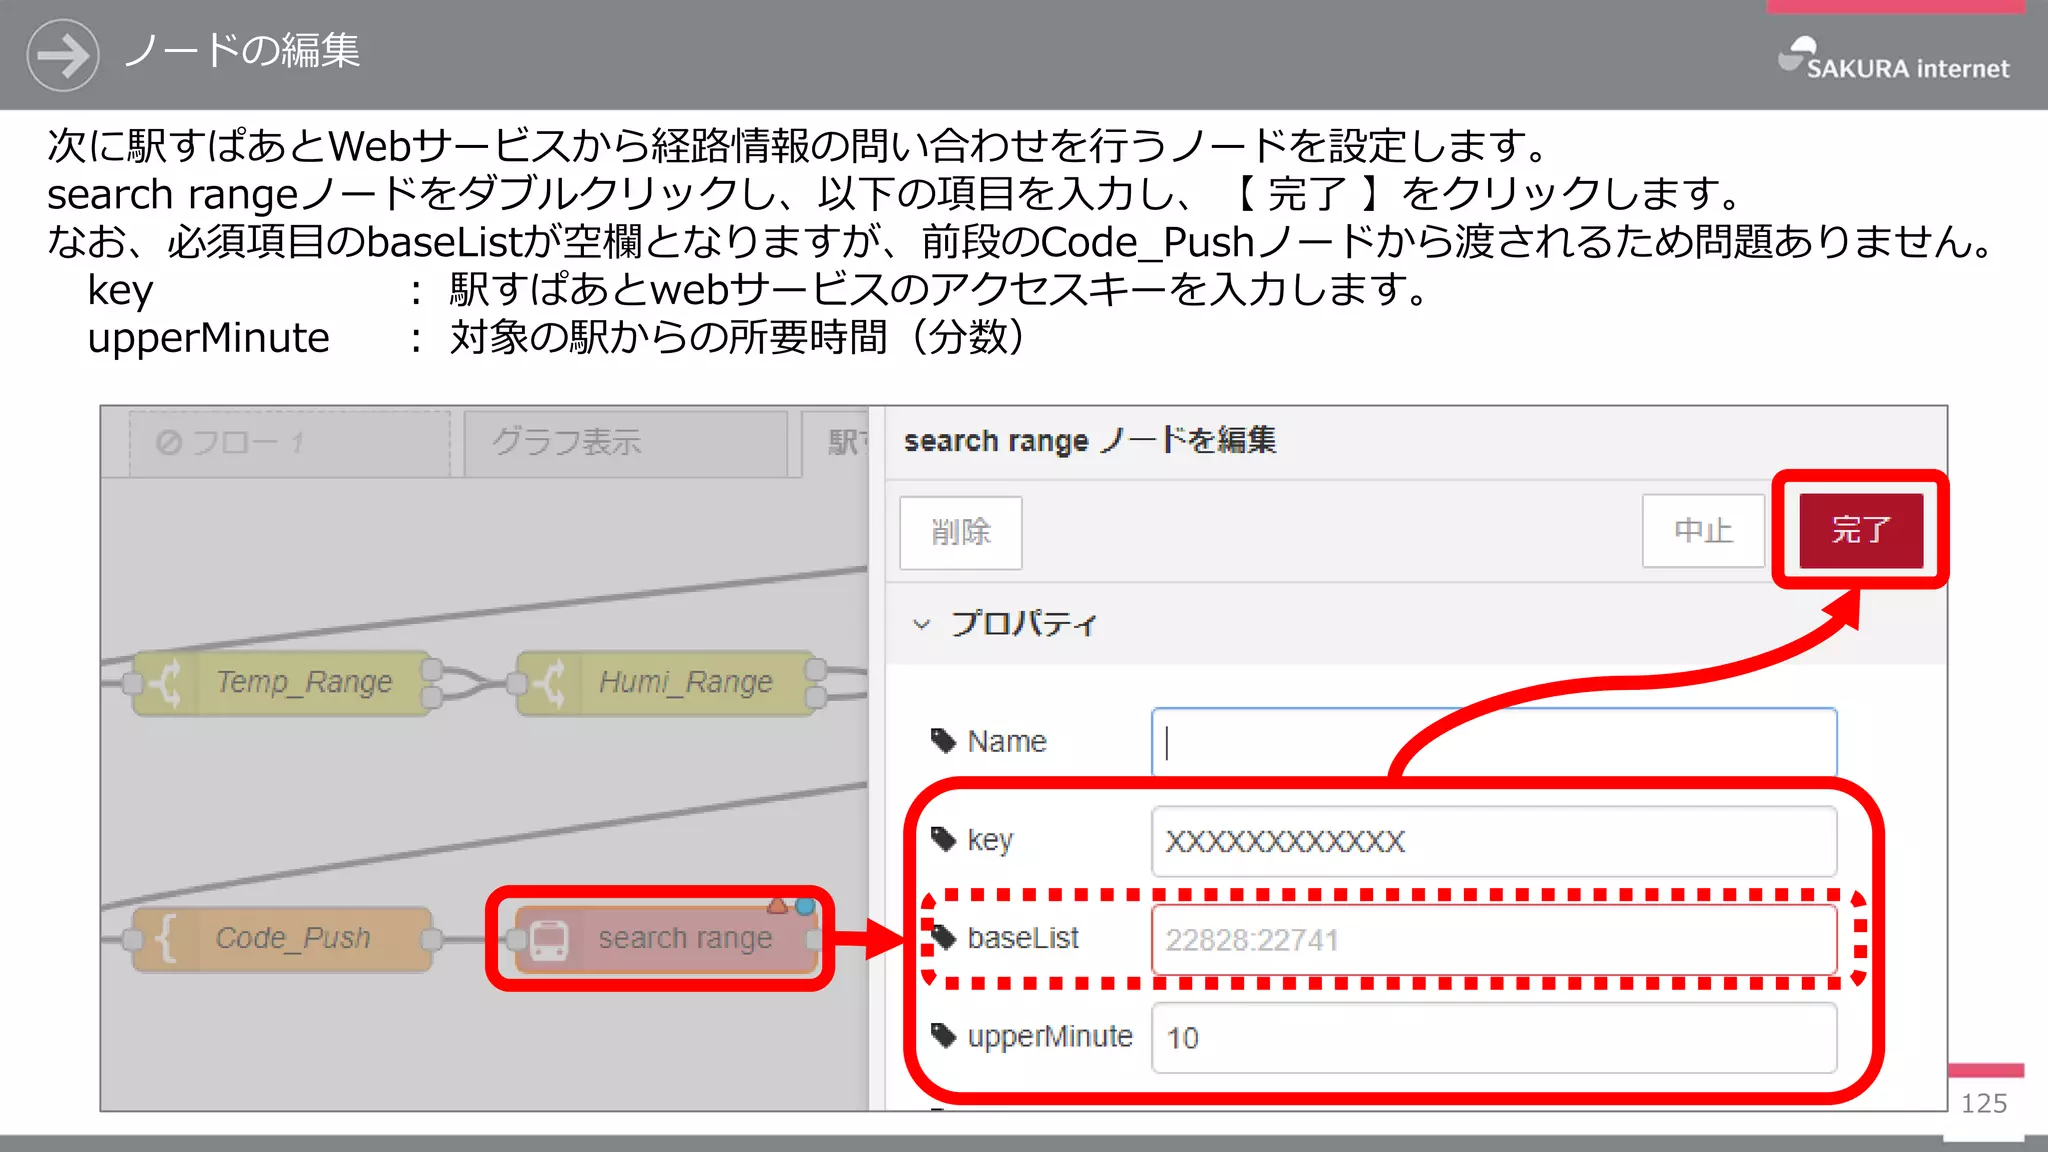Click the 'search range ノードを編集' panel title
The width and height of the screenshot is (2048, 1152).
coord(1090,440)
